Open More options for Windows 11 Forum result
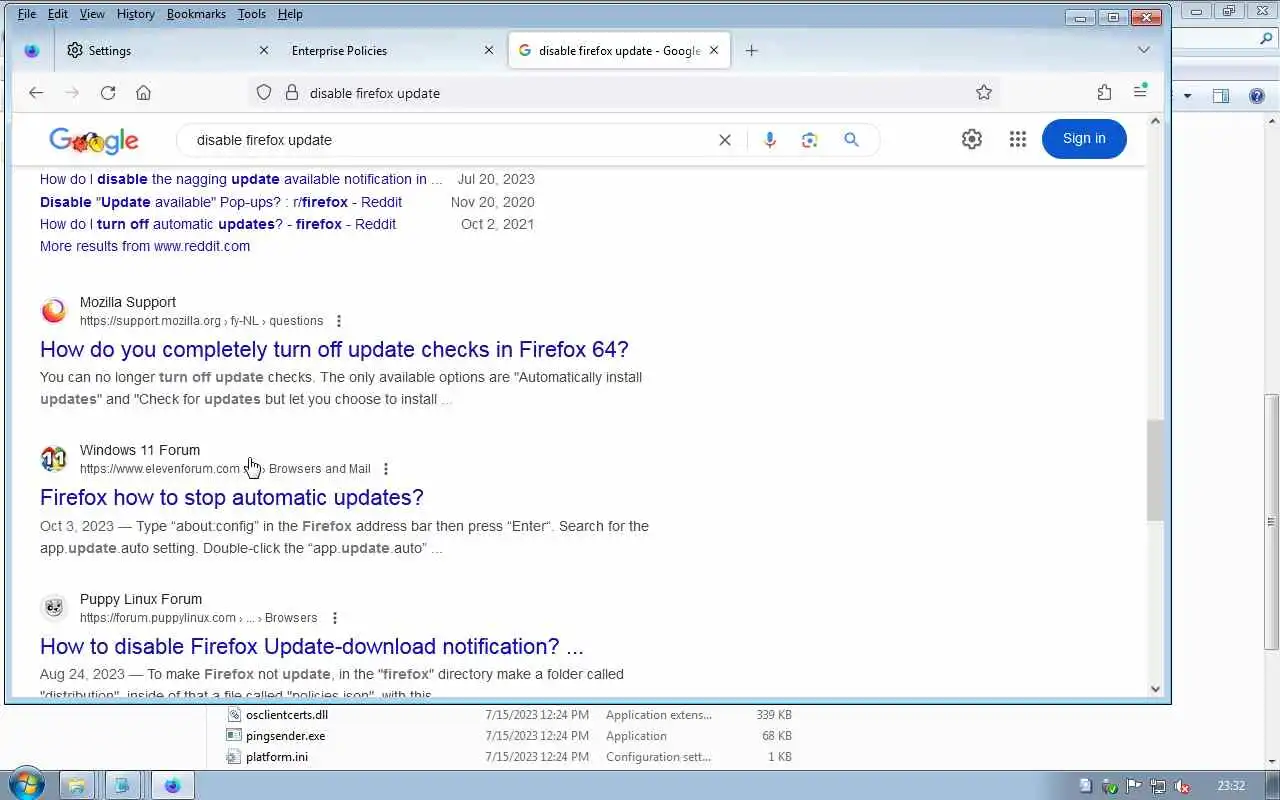The image size is (1280, 800). [x=386, y=469]
